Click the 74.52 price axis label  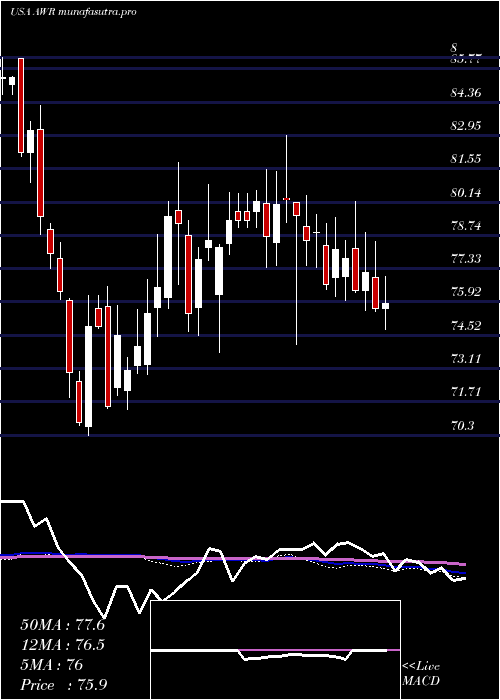point(467,326)
